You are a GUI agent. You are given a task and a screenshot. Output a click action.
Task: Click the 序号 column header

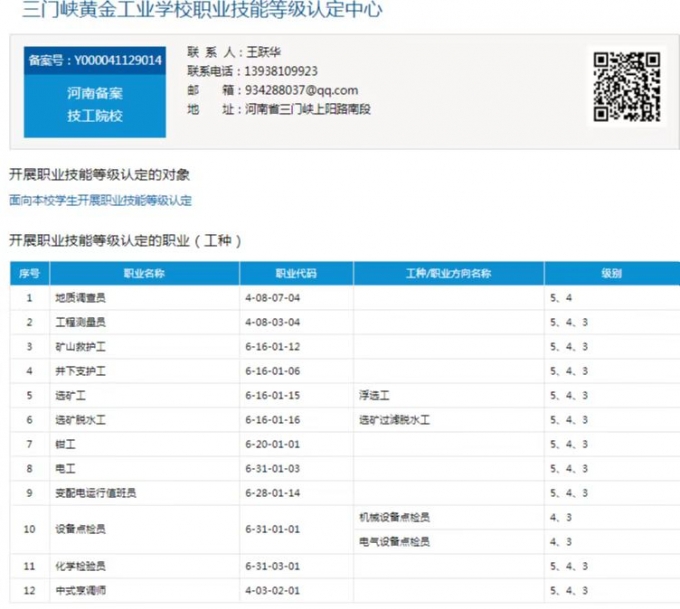click(x=29, y=273)
